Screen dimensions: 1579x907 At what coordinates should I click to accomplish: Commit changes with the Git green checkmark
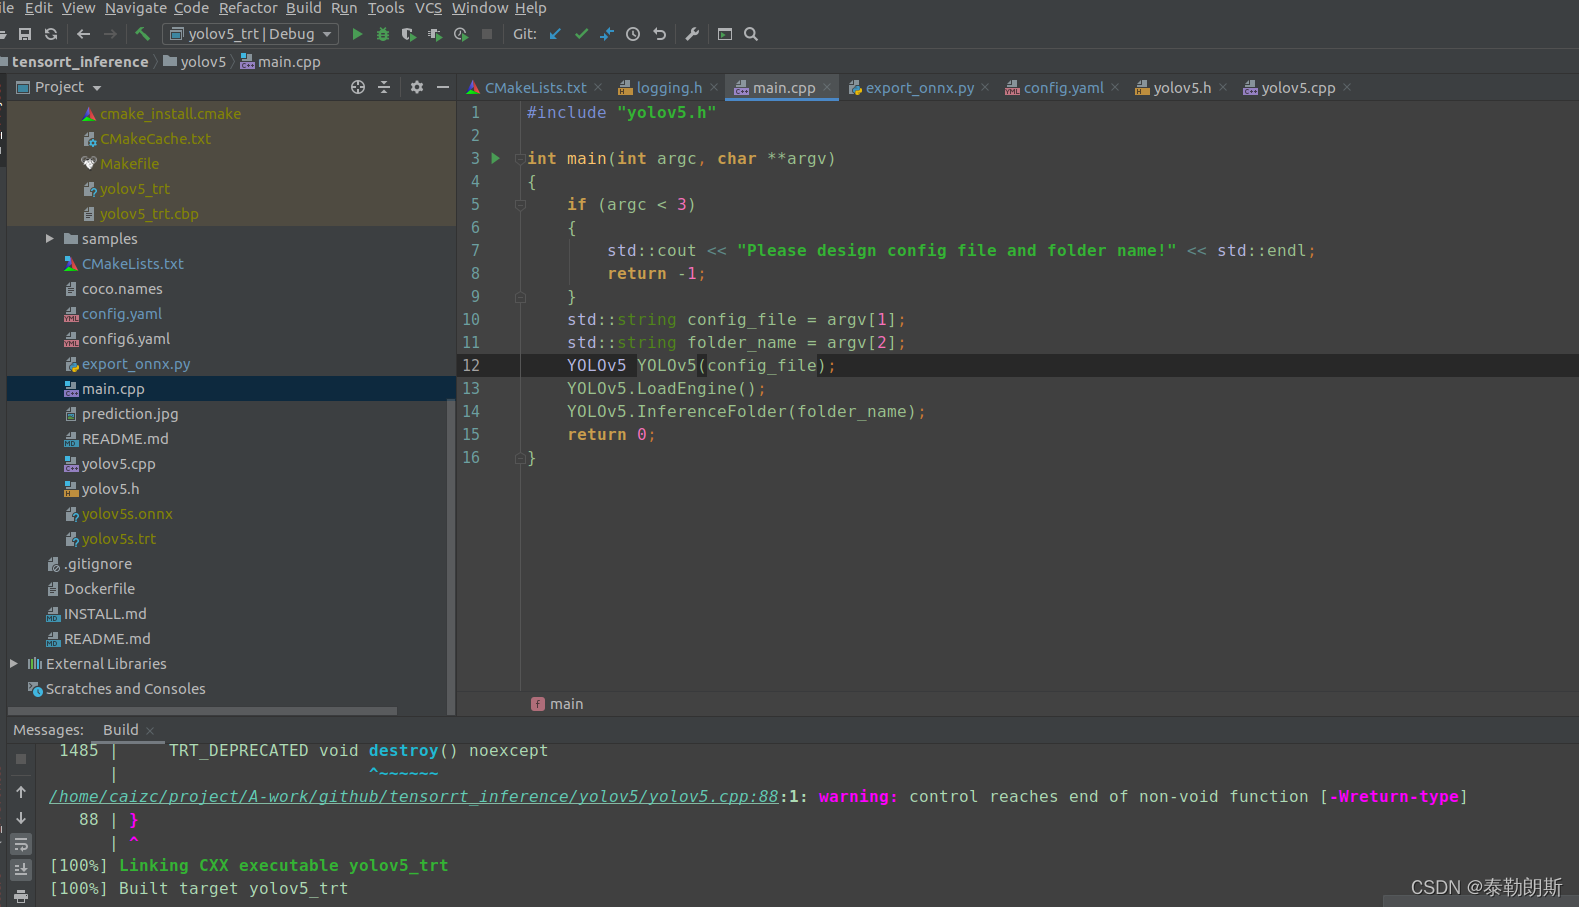581,34
